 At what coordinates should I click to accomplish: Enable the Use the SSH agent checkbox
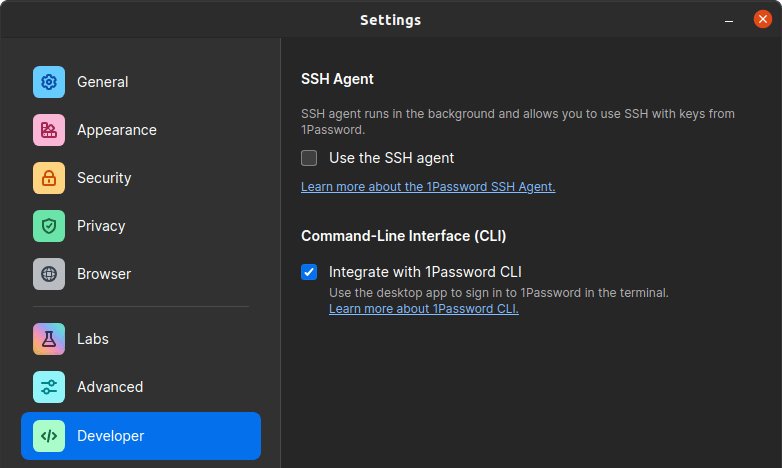pos(309,158)
